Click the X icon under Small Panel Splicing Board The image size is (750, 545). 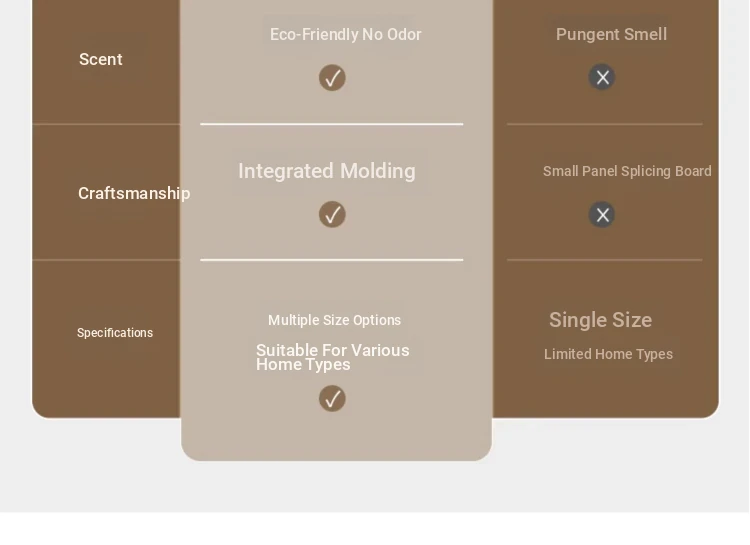(x=602, y=214)
